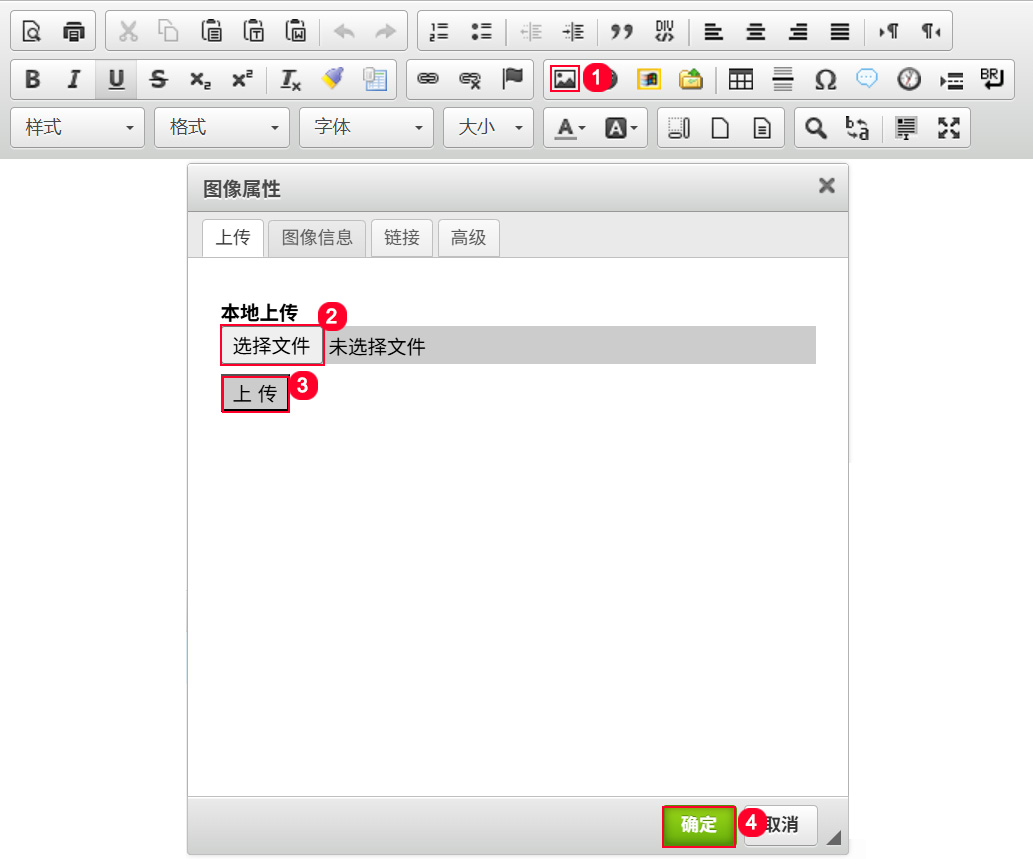
Task: Click the 选择文件 button
Action: pos(272,346)
